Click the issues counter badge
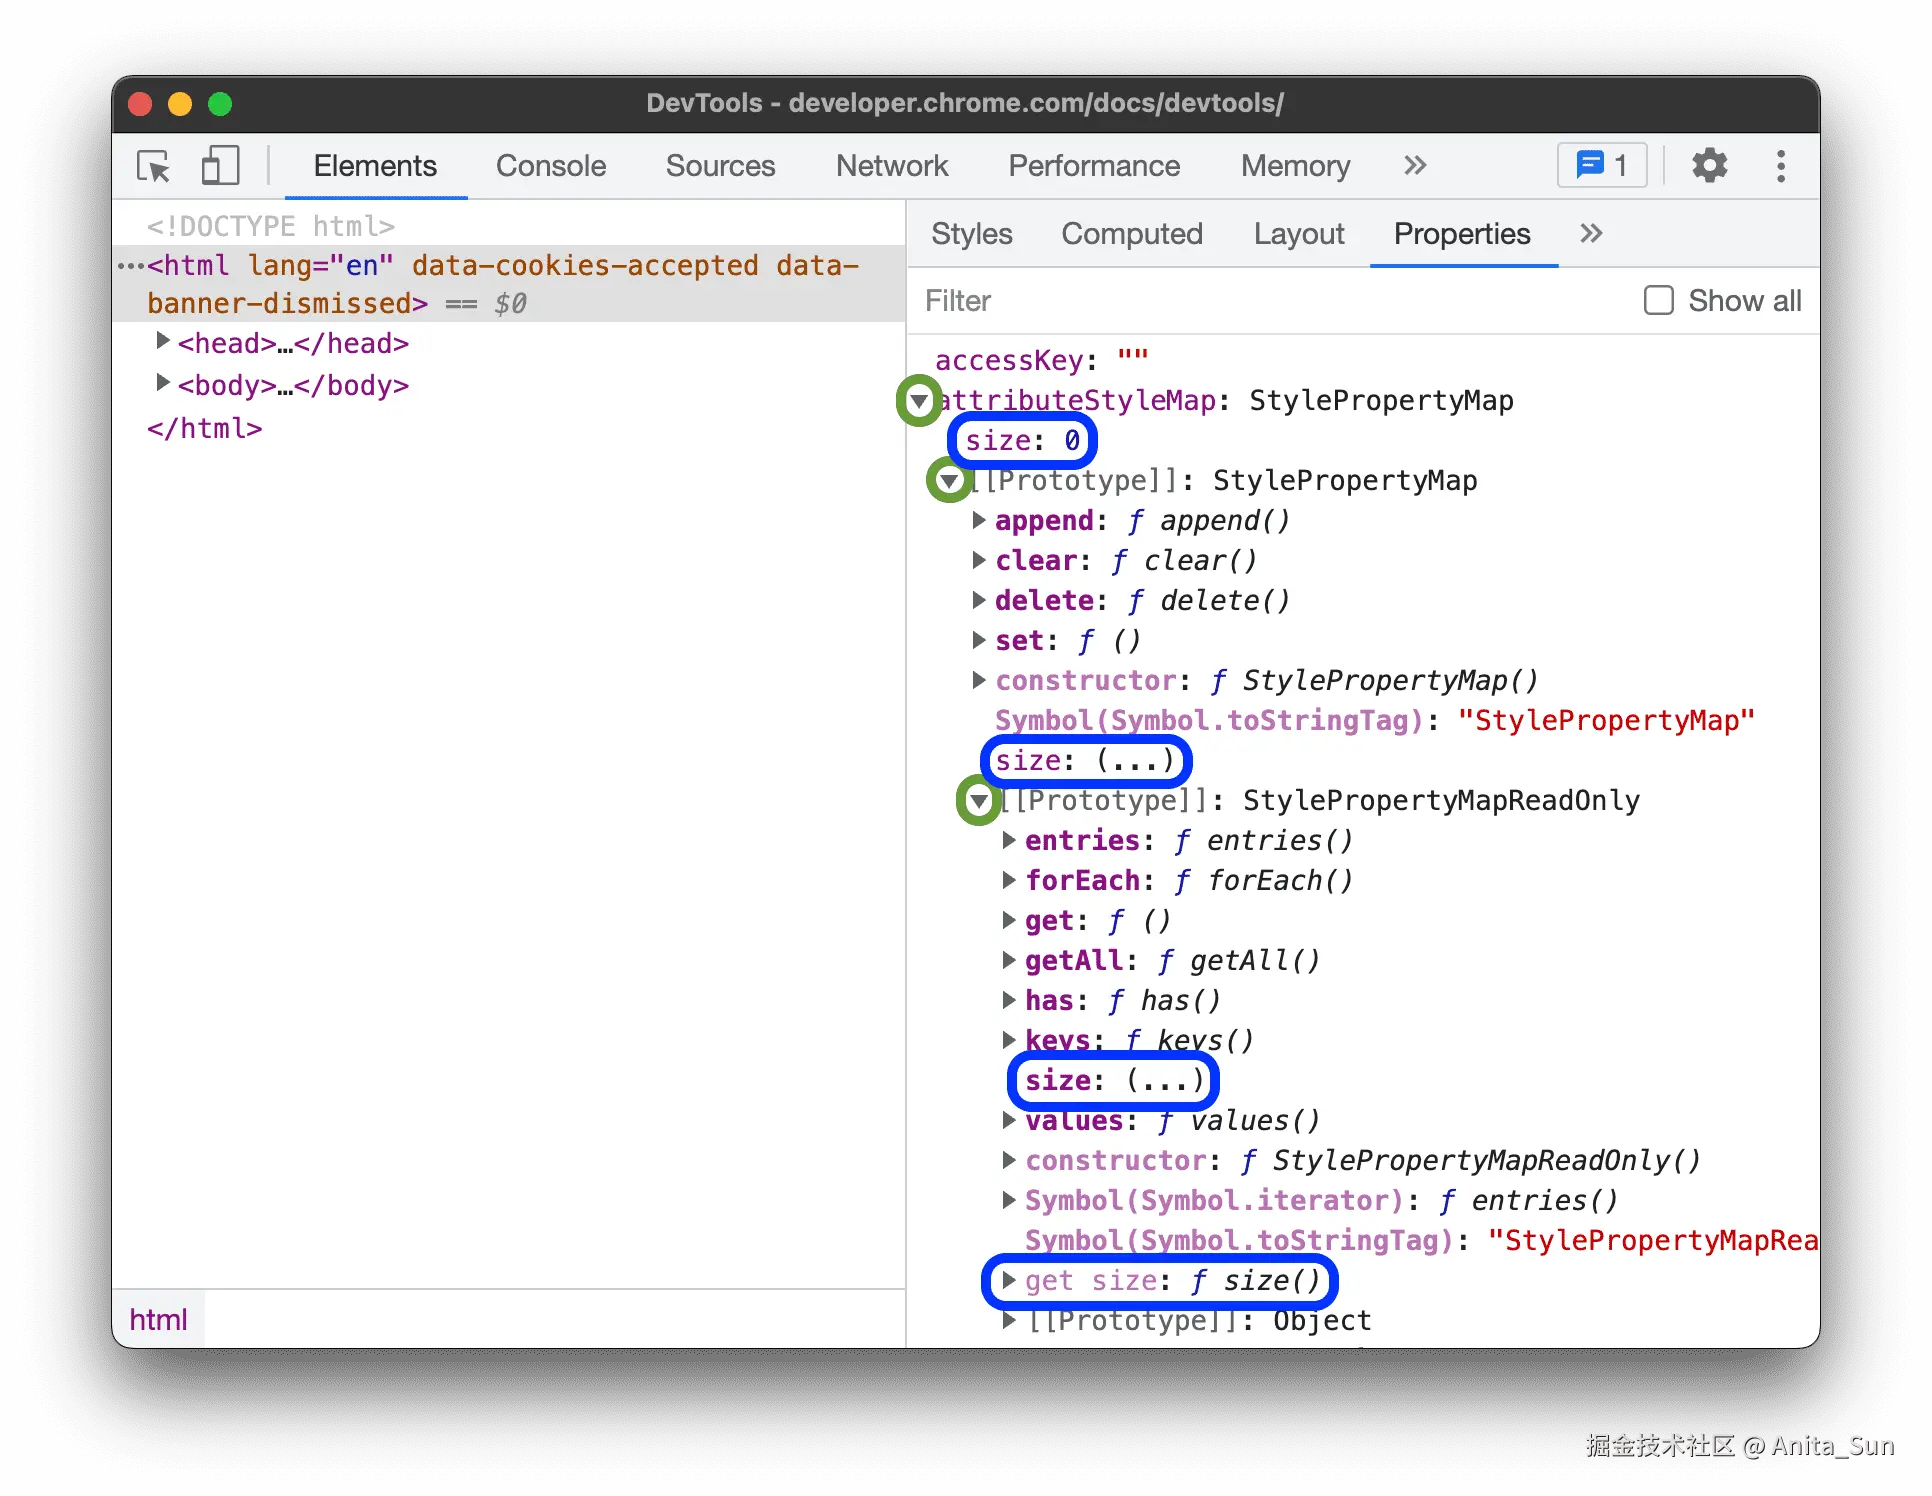The image size is (1932, 1496). point(1601,166)
